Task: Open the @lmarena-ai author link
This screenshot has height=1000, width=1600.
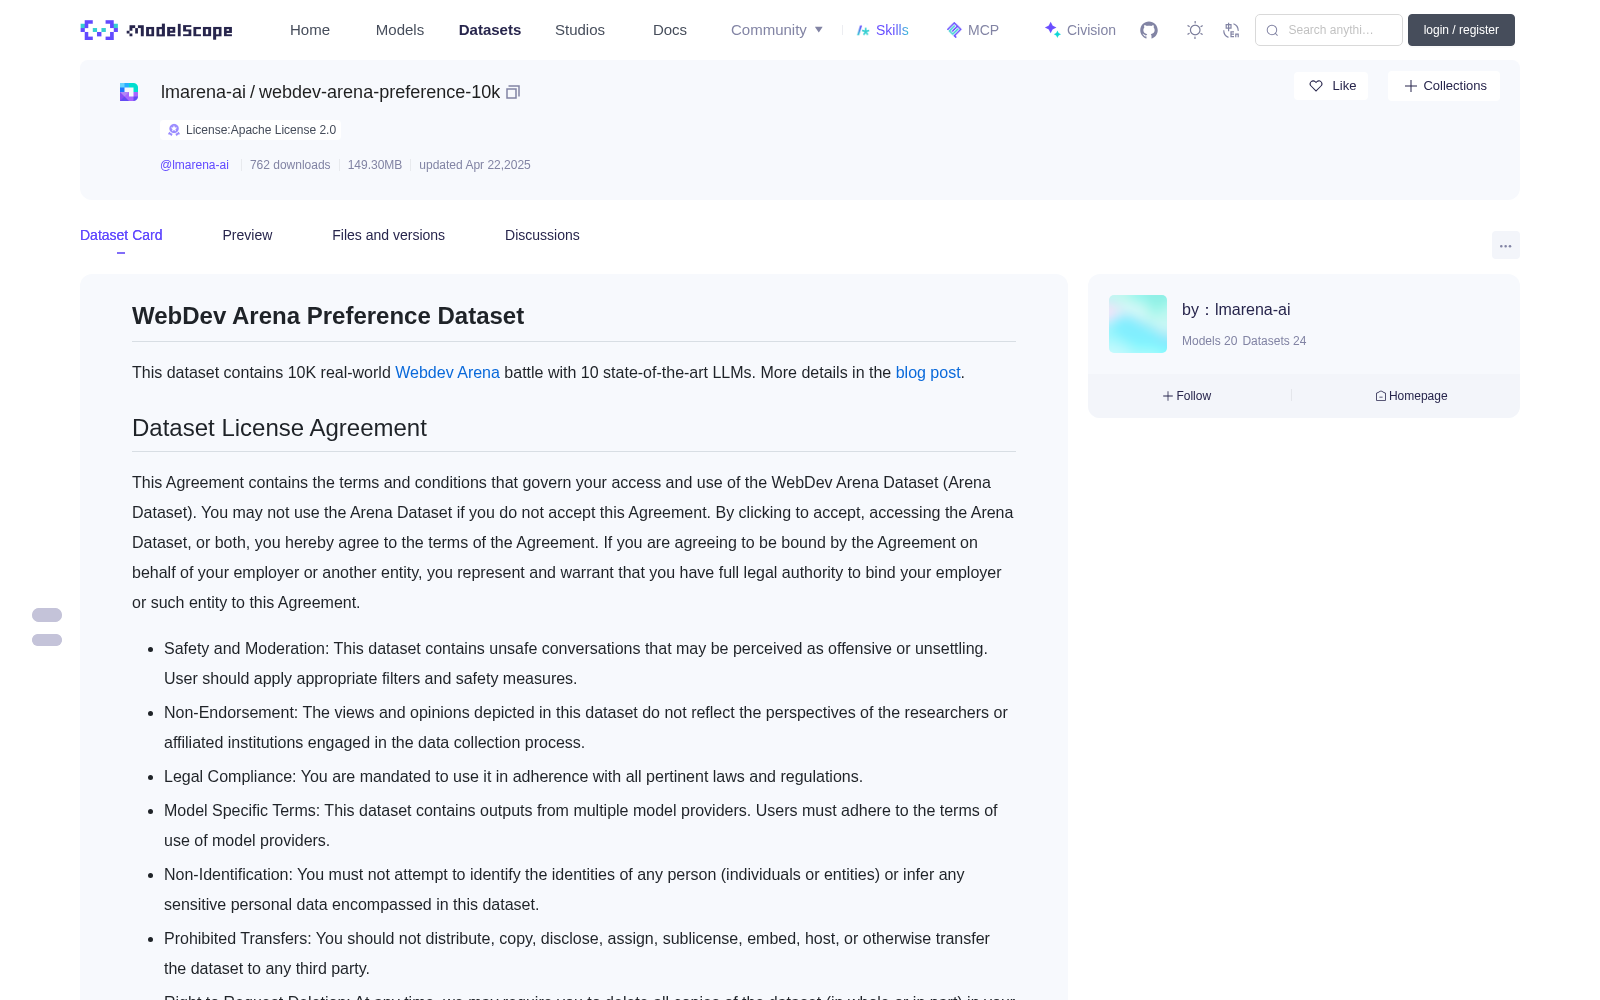Action: click(x=194, y=165)
